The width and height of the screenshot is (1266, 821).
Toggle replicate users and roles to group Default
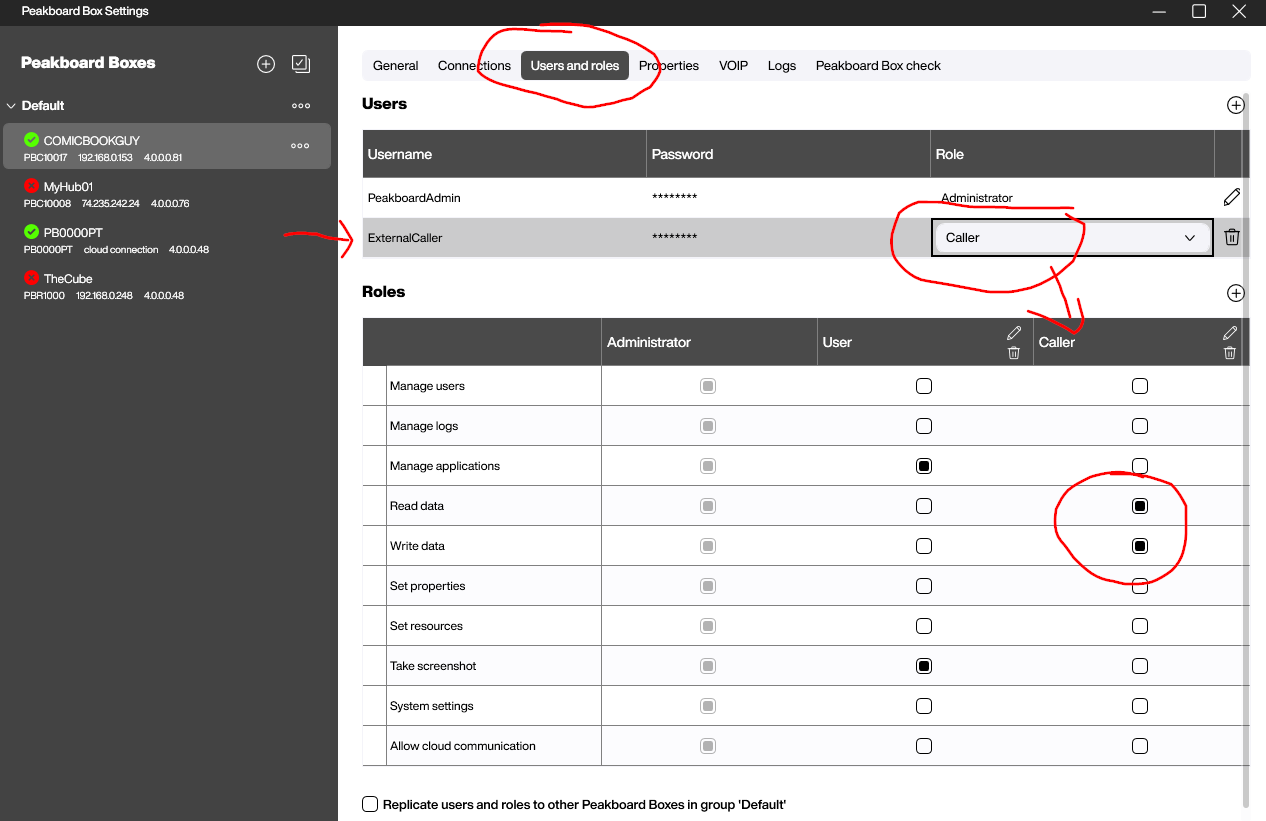click(370, 804)
